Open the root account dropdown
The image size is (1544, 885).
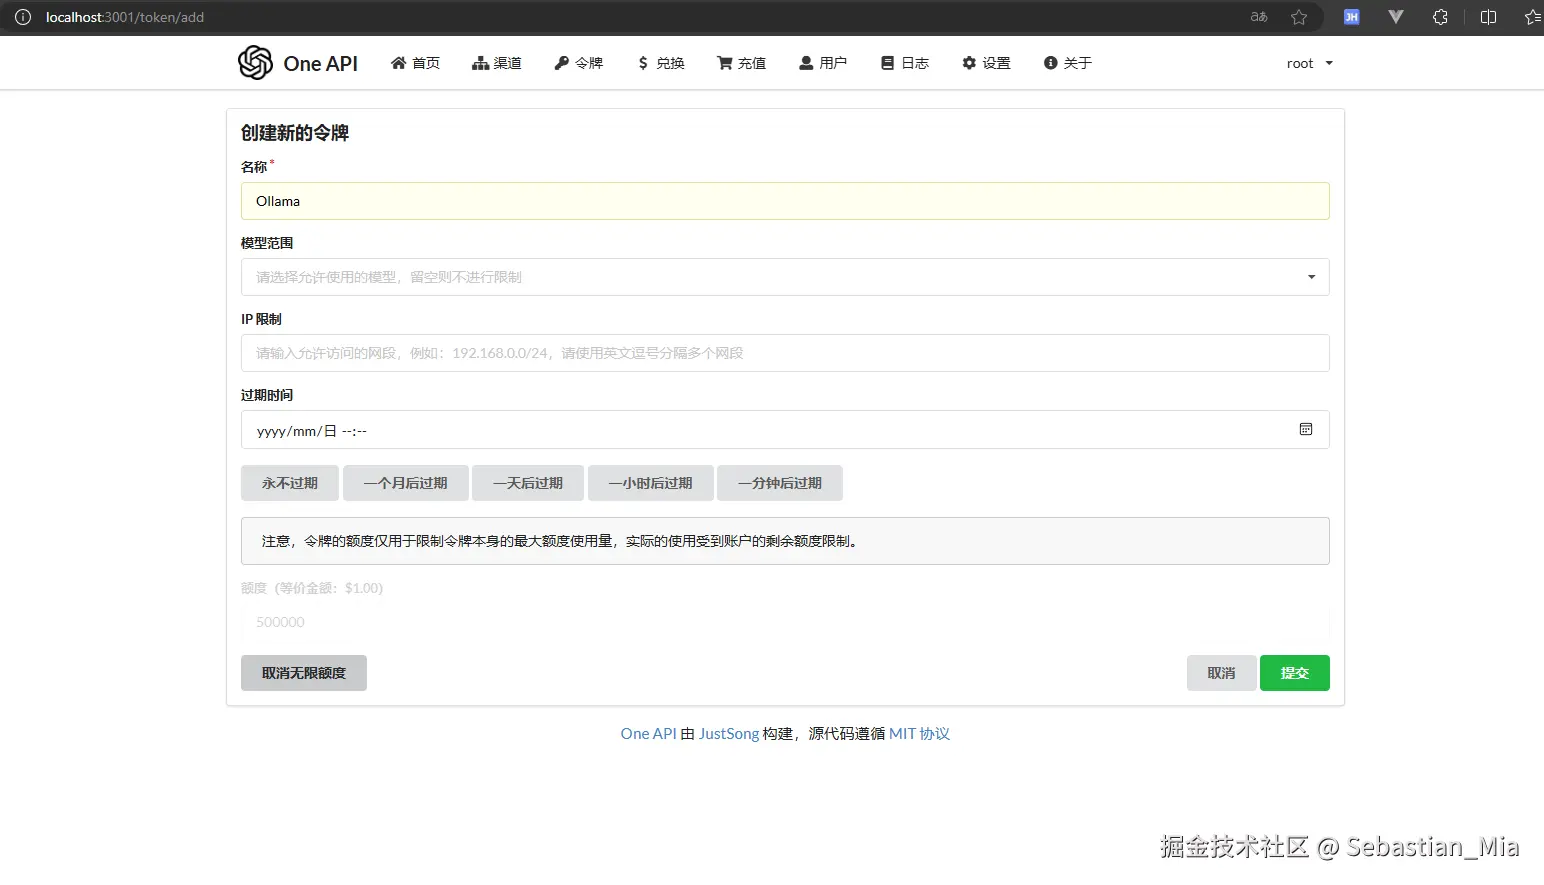(1308, 62)
